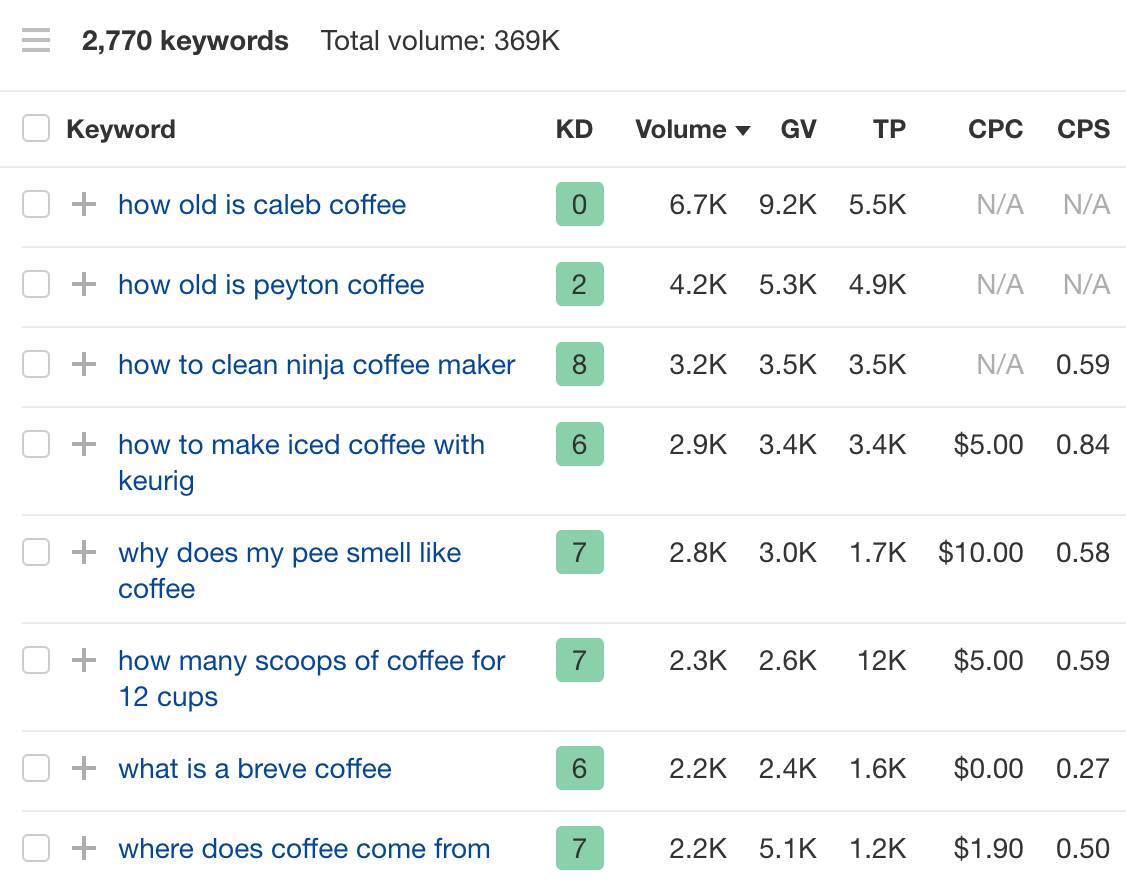This screenshot has width=1126, height=884.
Task: Click the TP column header
Action: [889, 129]
